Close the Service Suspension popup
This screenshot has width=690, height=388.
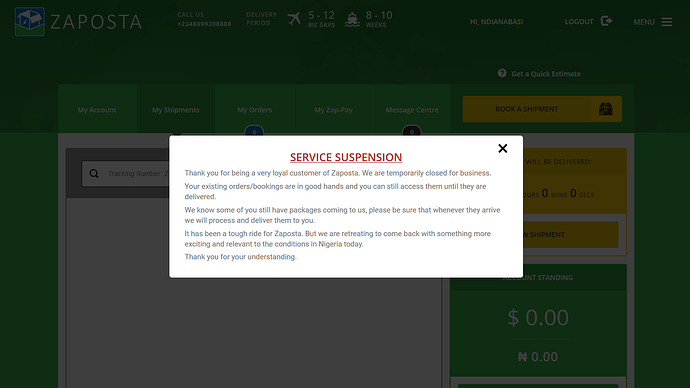pyautogui.click(x=503, y=149)
